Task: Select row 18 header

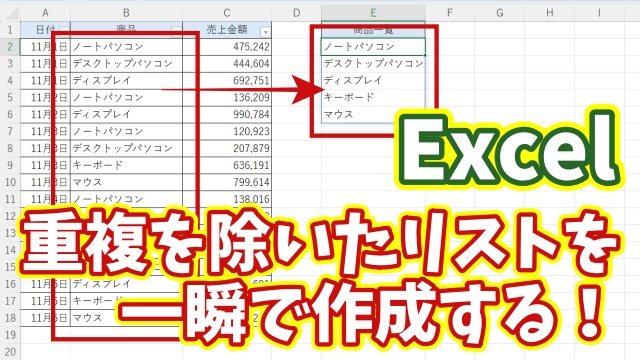Action: pos(10,318)
